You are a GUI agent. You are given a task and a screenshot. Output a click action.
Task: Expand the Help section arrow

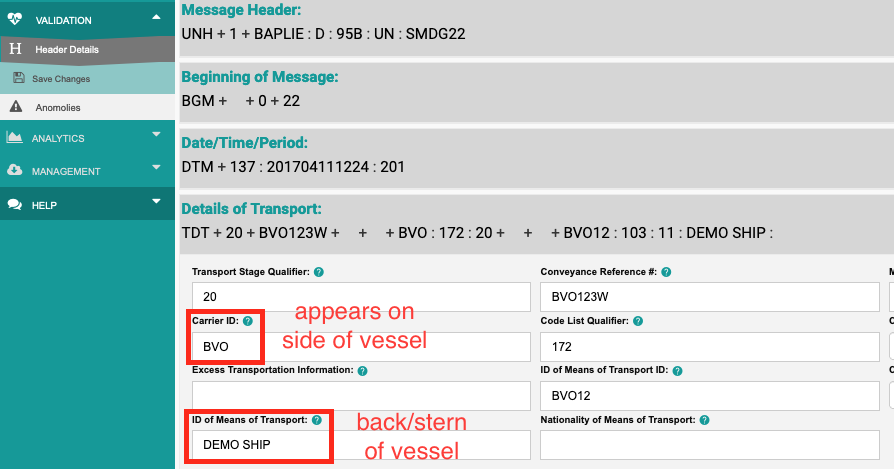(x=156, y=201)
